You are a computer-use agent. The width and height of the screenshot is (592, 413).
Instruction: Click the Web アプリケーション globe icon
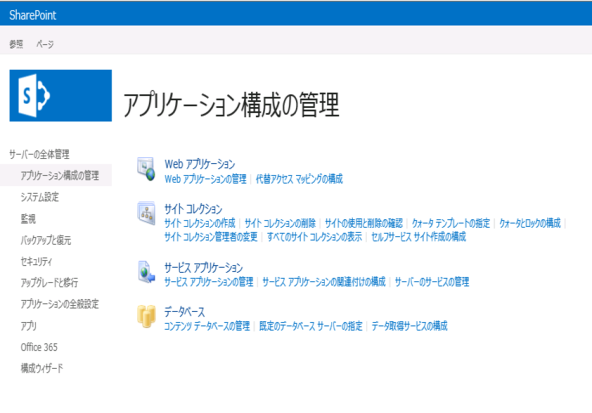click(x=146, y=169)
